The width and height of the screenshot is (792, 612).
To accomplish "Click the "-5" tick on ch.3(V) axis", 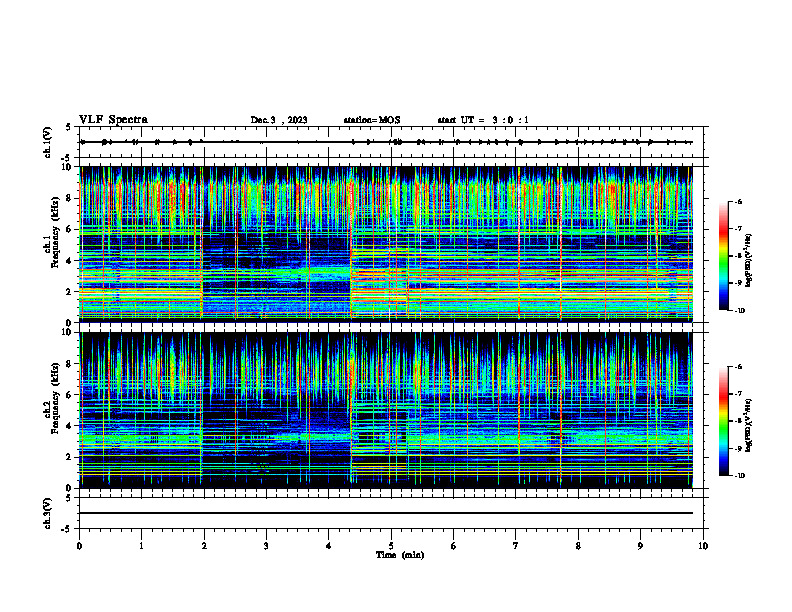I will [x=67, y=529].
